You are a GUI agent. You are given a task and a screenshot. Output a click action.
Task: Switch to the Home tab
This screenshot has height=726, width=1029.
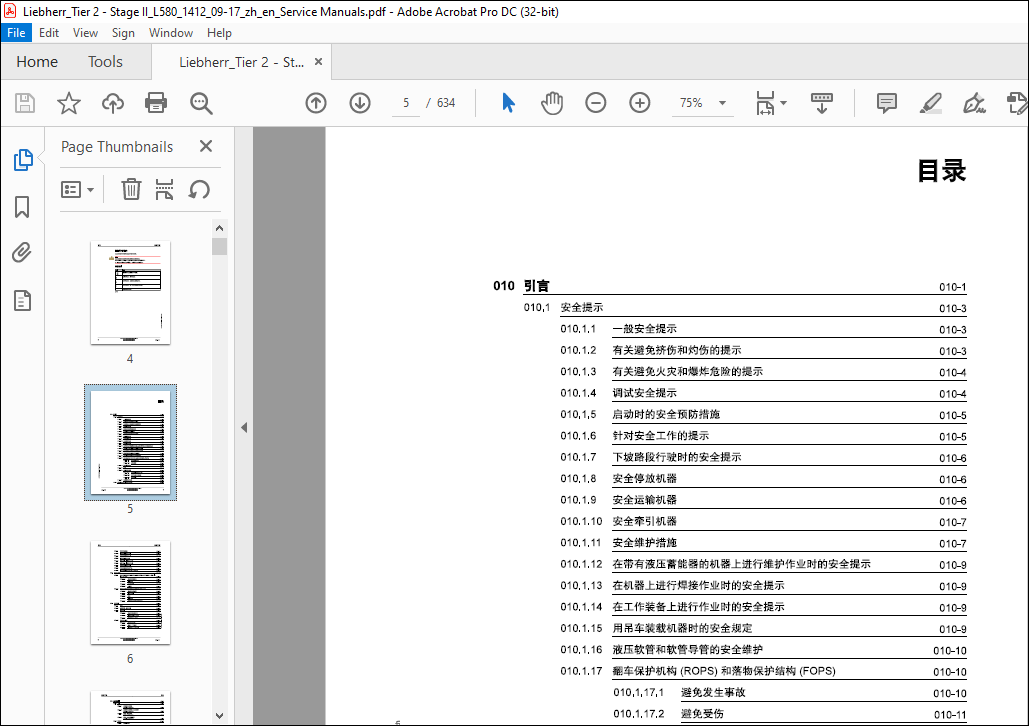coord(37,62)
